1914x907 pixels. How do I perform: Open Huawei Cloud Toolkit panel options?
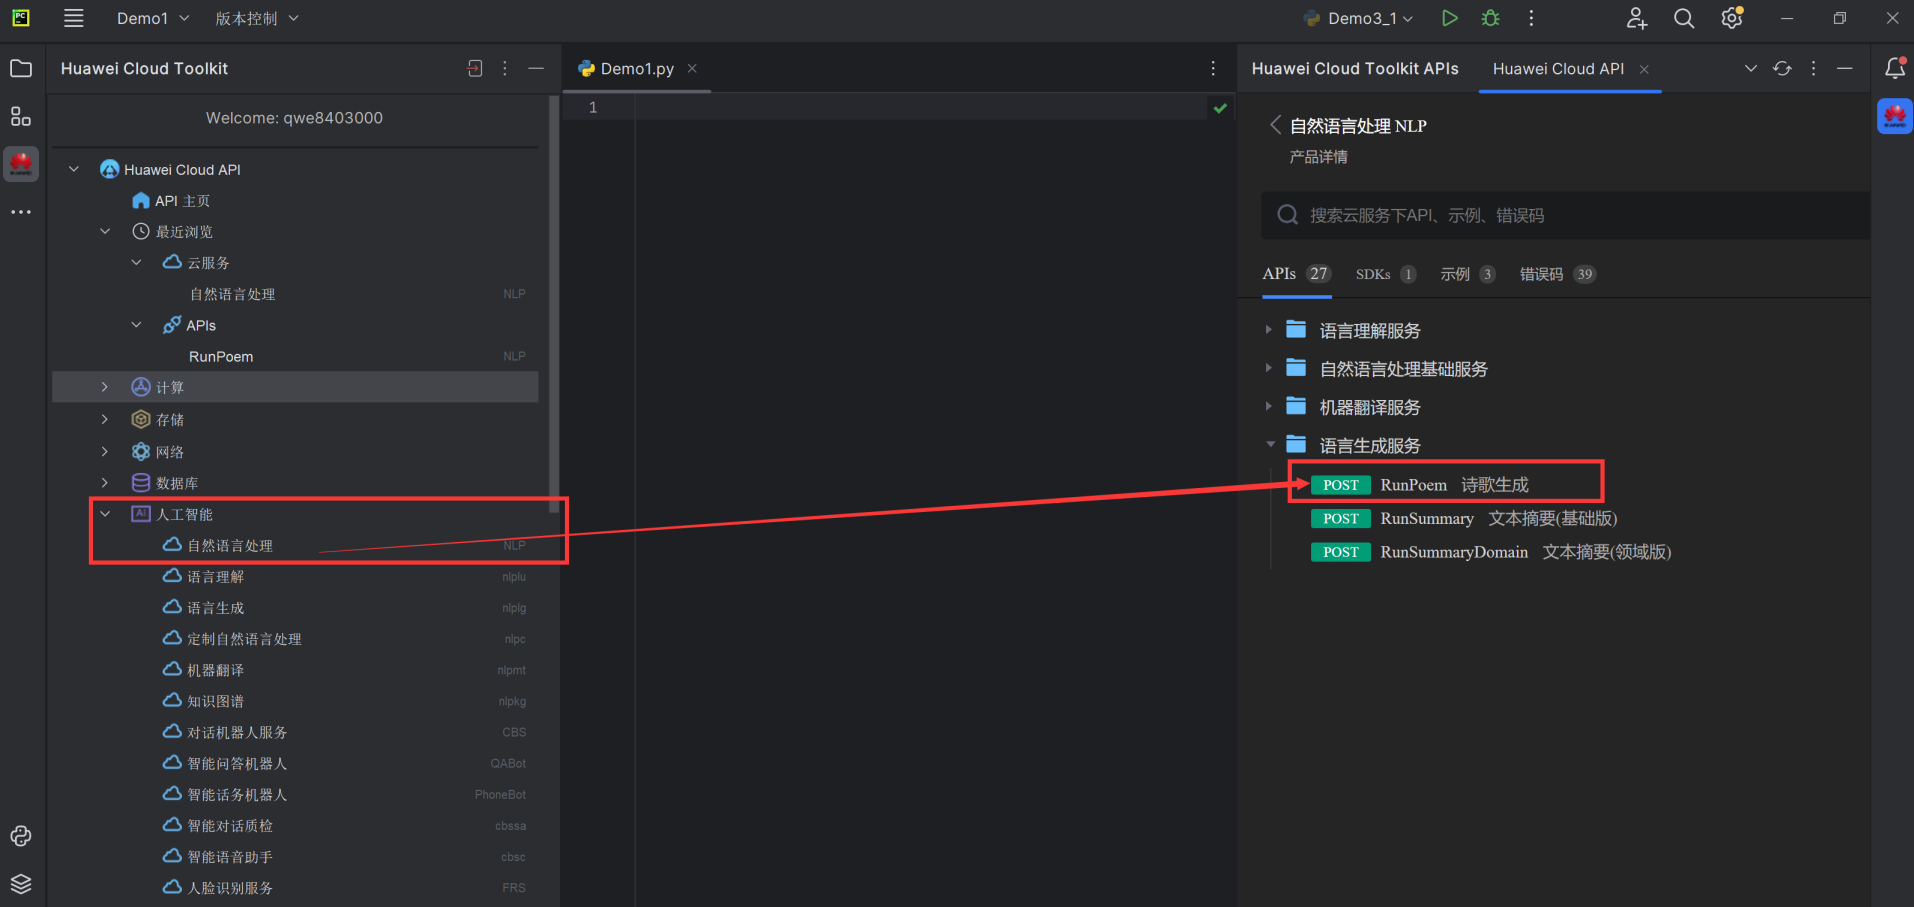[505, 68]
